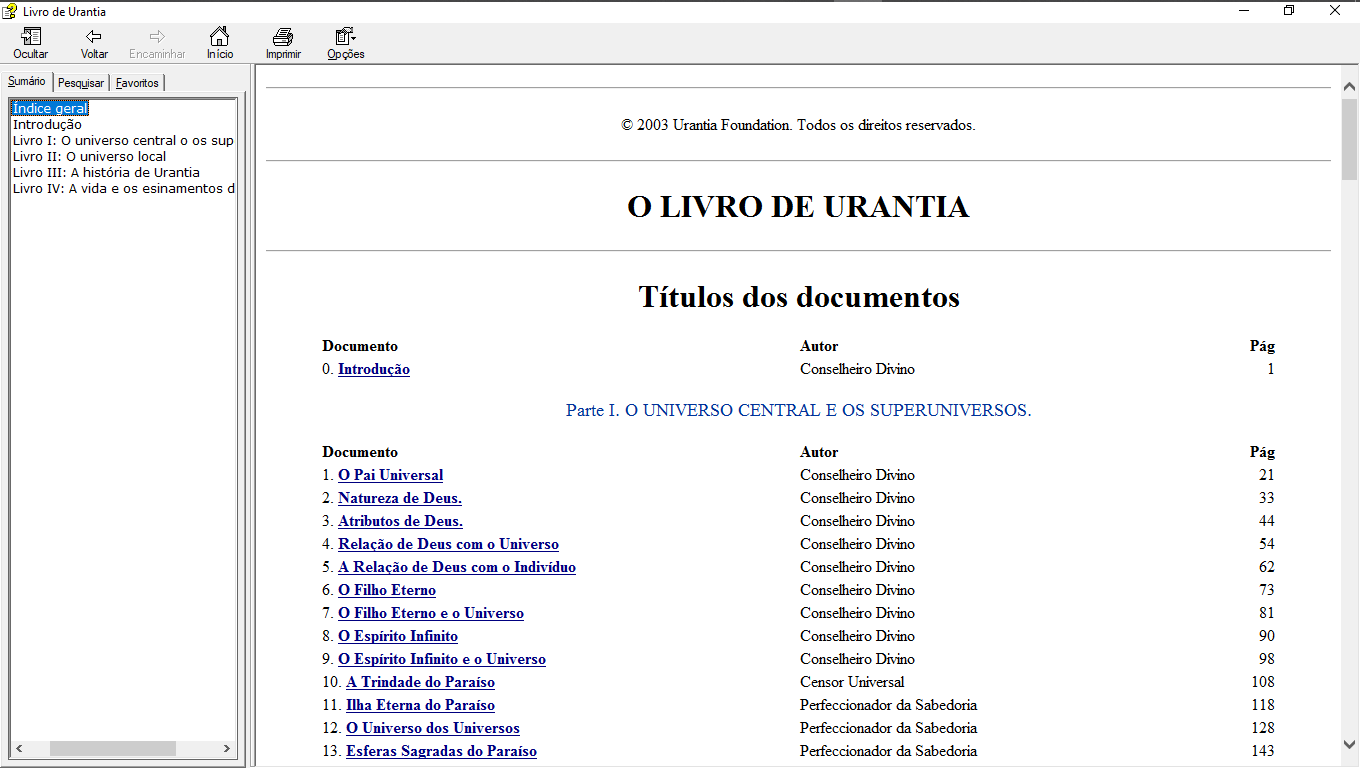Image resolution: width=1360 pixels, height=768 pixels.
Task: Open the O Pai Universal link
Action: click(390, 475)
